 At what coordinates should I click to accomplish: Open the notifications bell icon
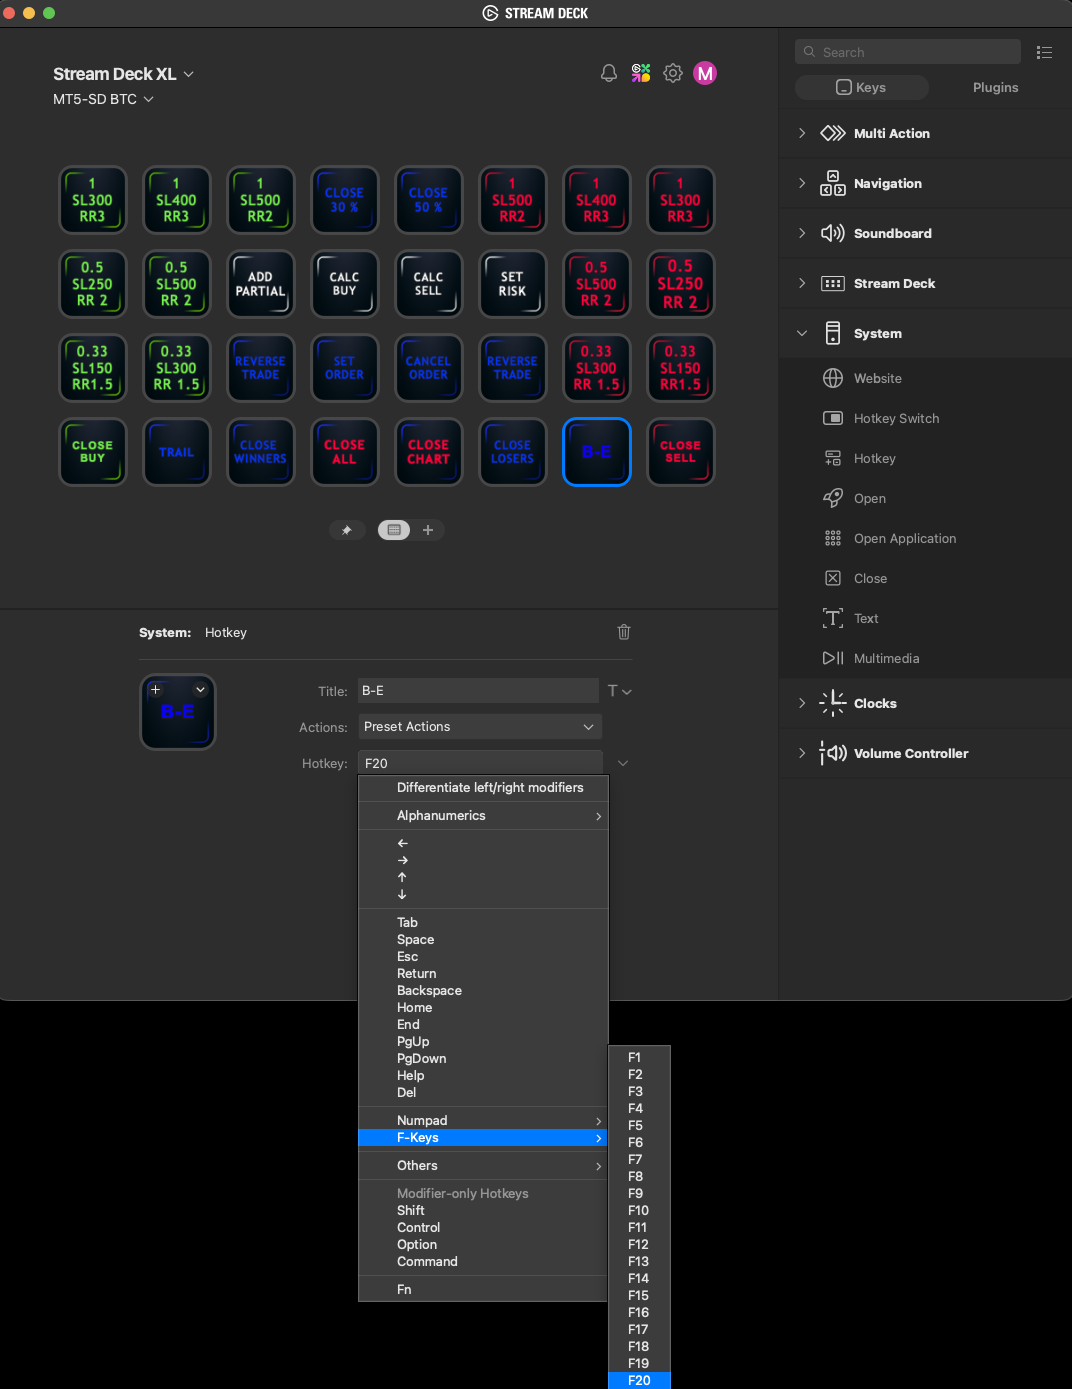coord(608,73)
